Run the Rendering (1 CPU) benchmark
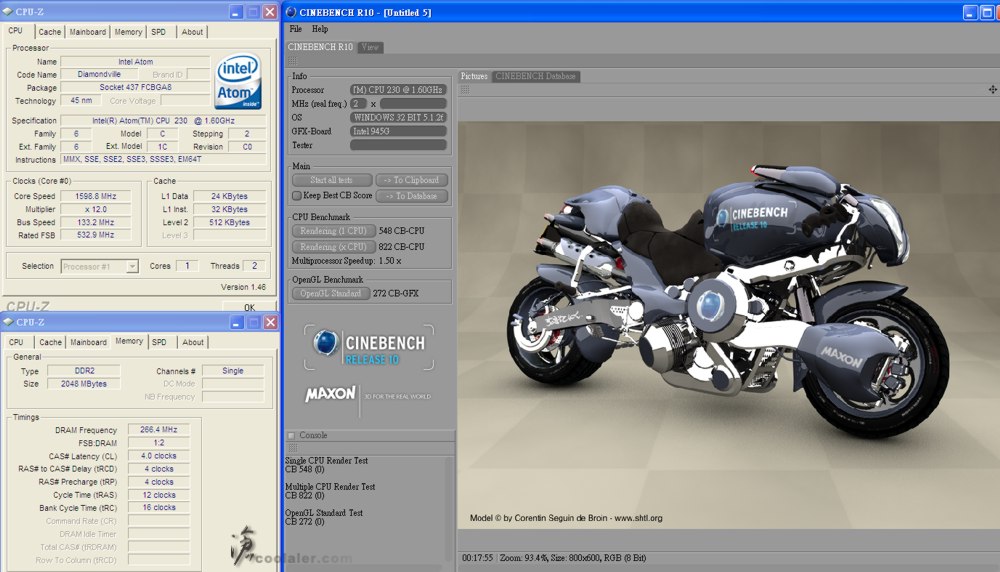 pos(333,231)
